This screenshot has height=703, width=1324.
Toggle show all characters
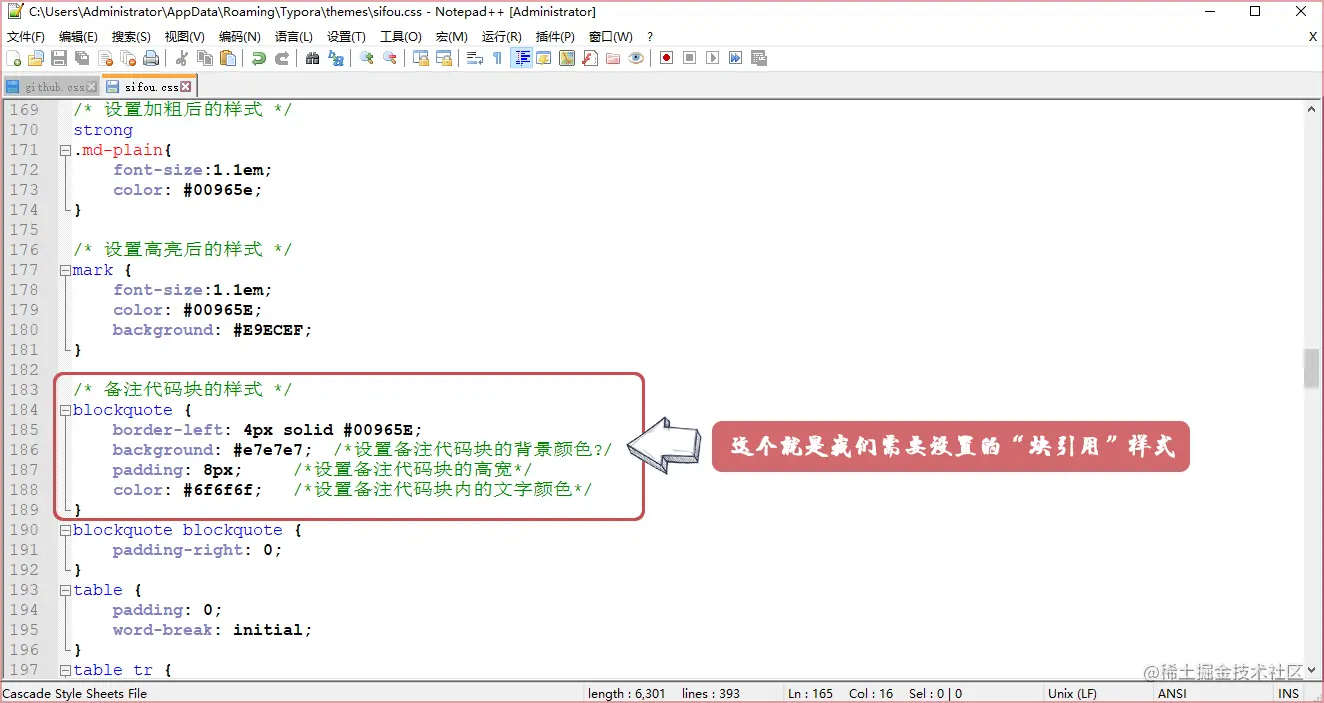(498, 58)
